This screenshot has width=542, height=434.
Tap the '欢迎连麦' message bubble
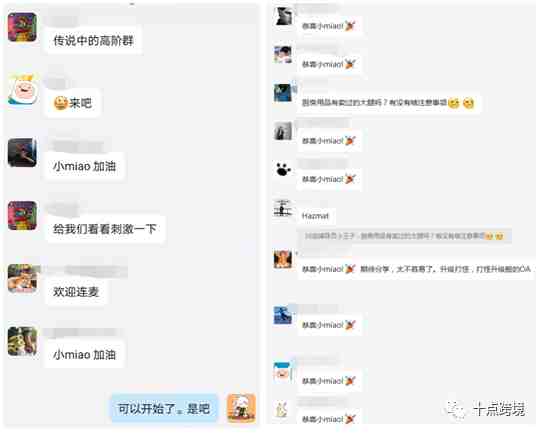point(76,292)
